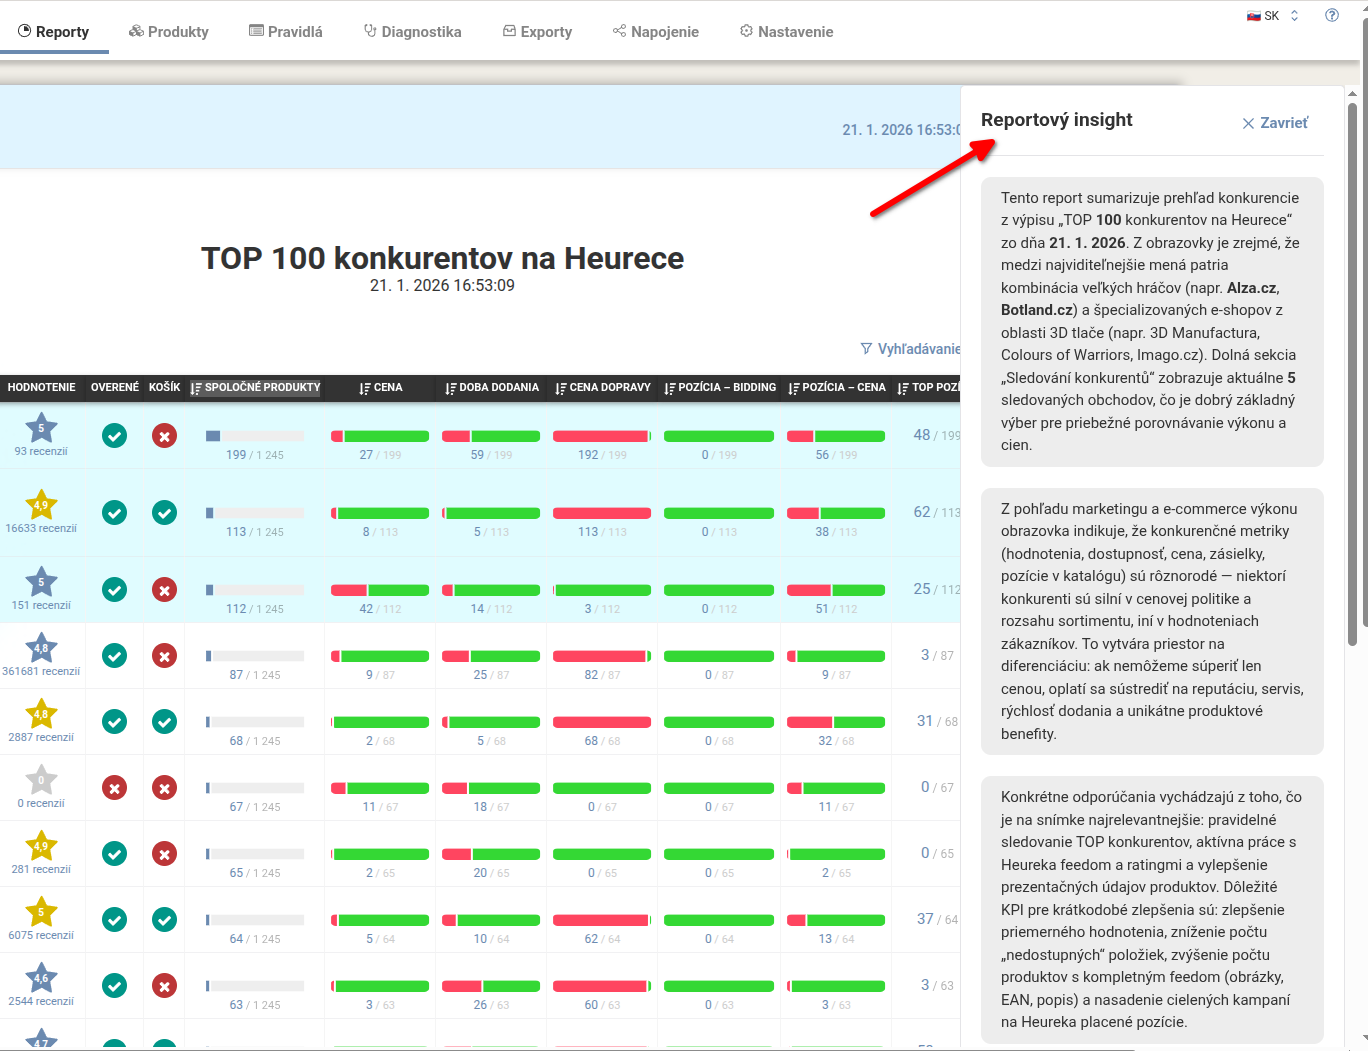Open the SK language selector
Screen dimensions: 1368x1051
click(1272, 16)
